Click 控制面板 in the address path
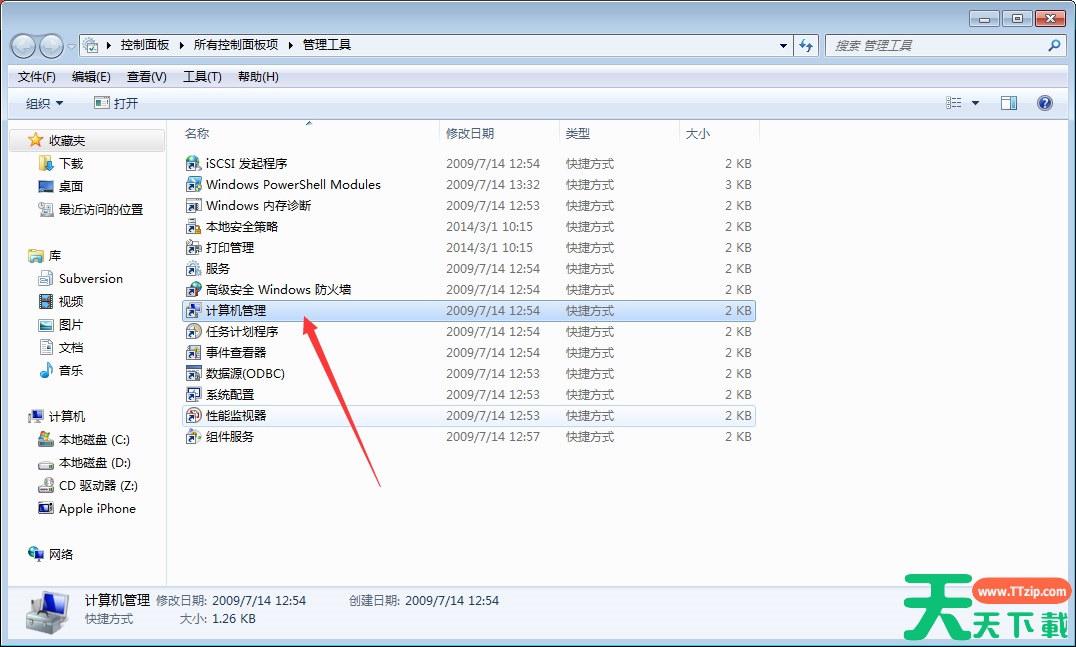Viewport: 1076px width, 647px height. pyautogui.click(x=145, y=45)
